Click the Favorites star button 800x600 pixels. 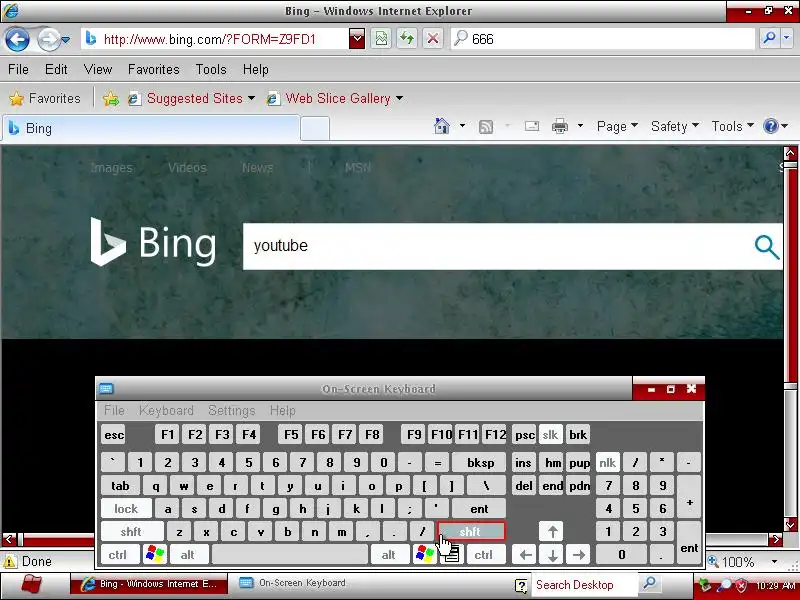[45, 98]
